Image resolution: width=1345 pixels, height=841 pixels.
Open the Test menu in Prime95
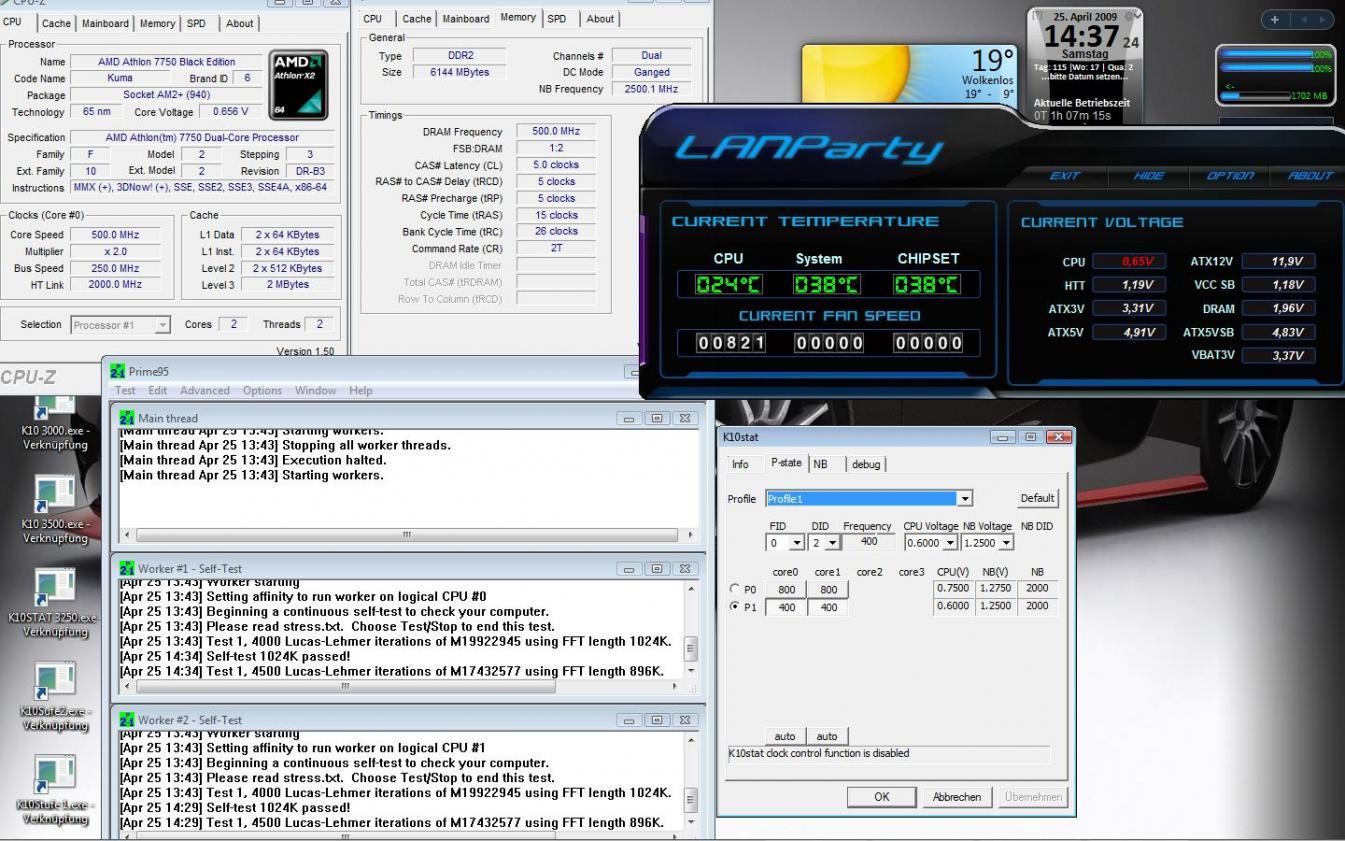tap(125, 390)
